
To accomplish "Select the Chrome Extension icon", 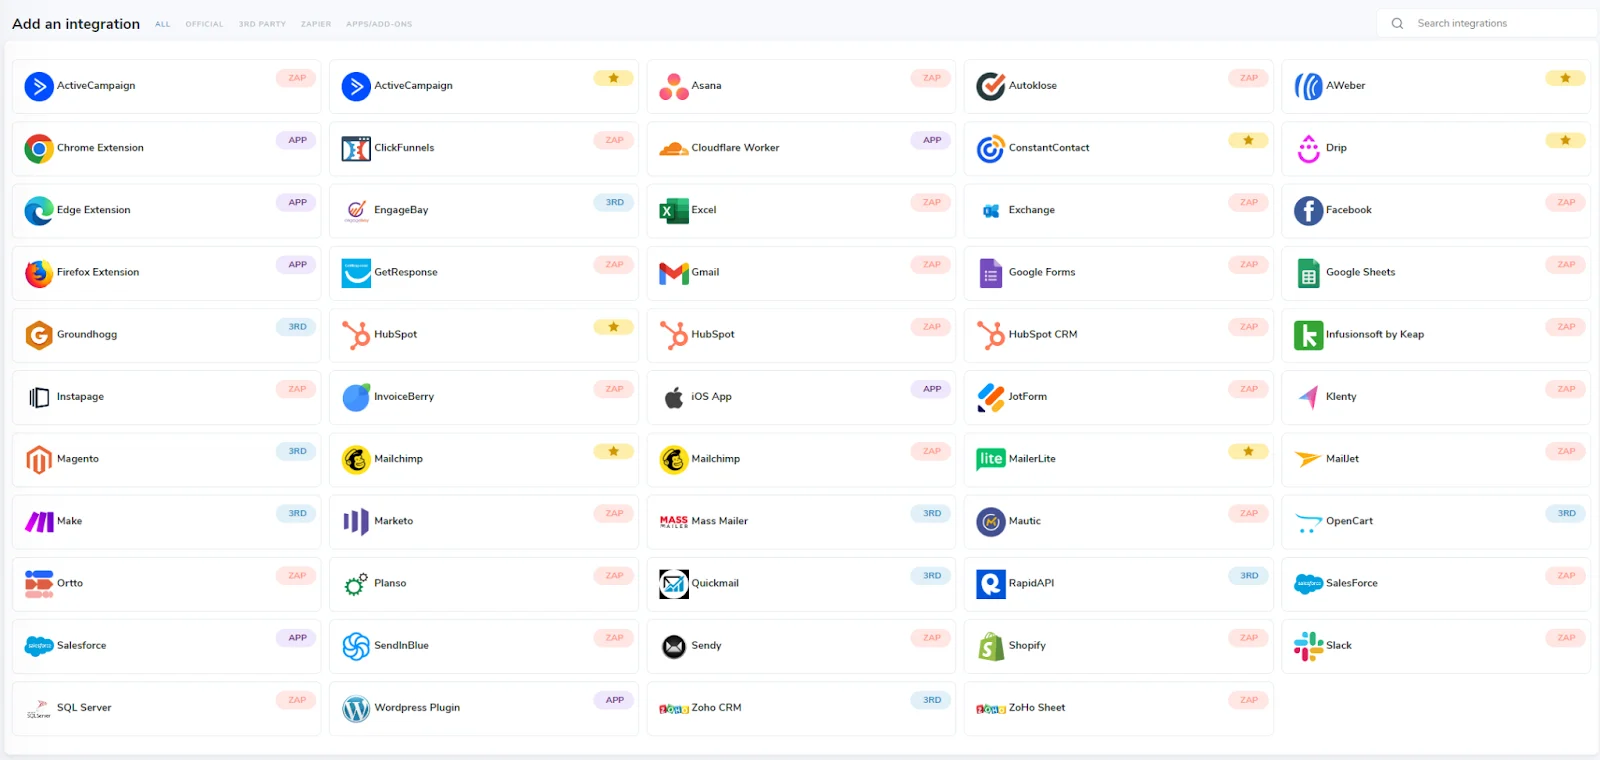I will [x=38, y=147].
